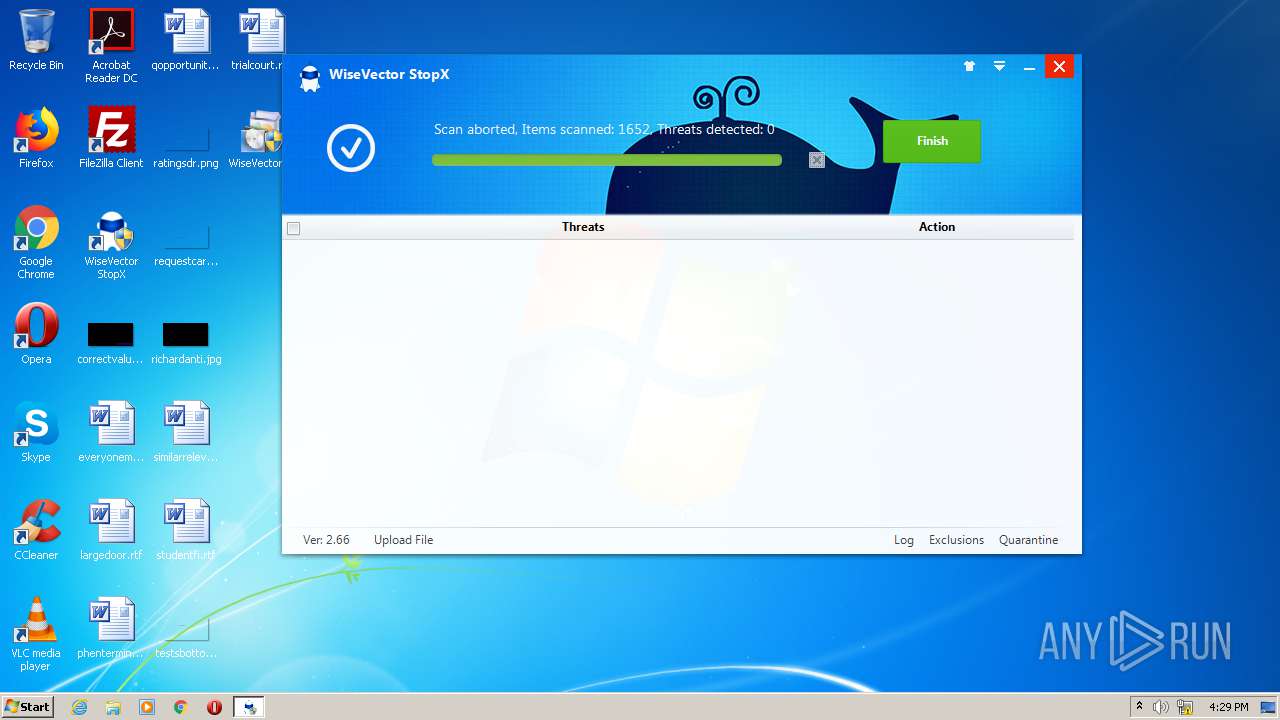Select the CCleaner desktop icon

(36, 530)
